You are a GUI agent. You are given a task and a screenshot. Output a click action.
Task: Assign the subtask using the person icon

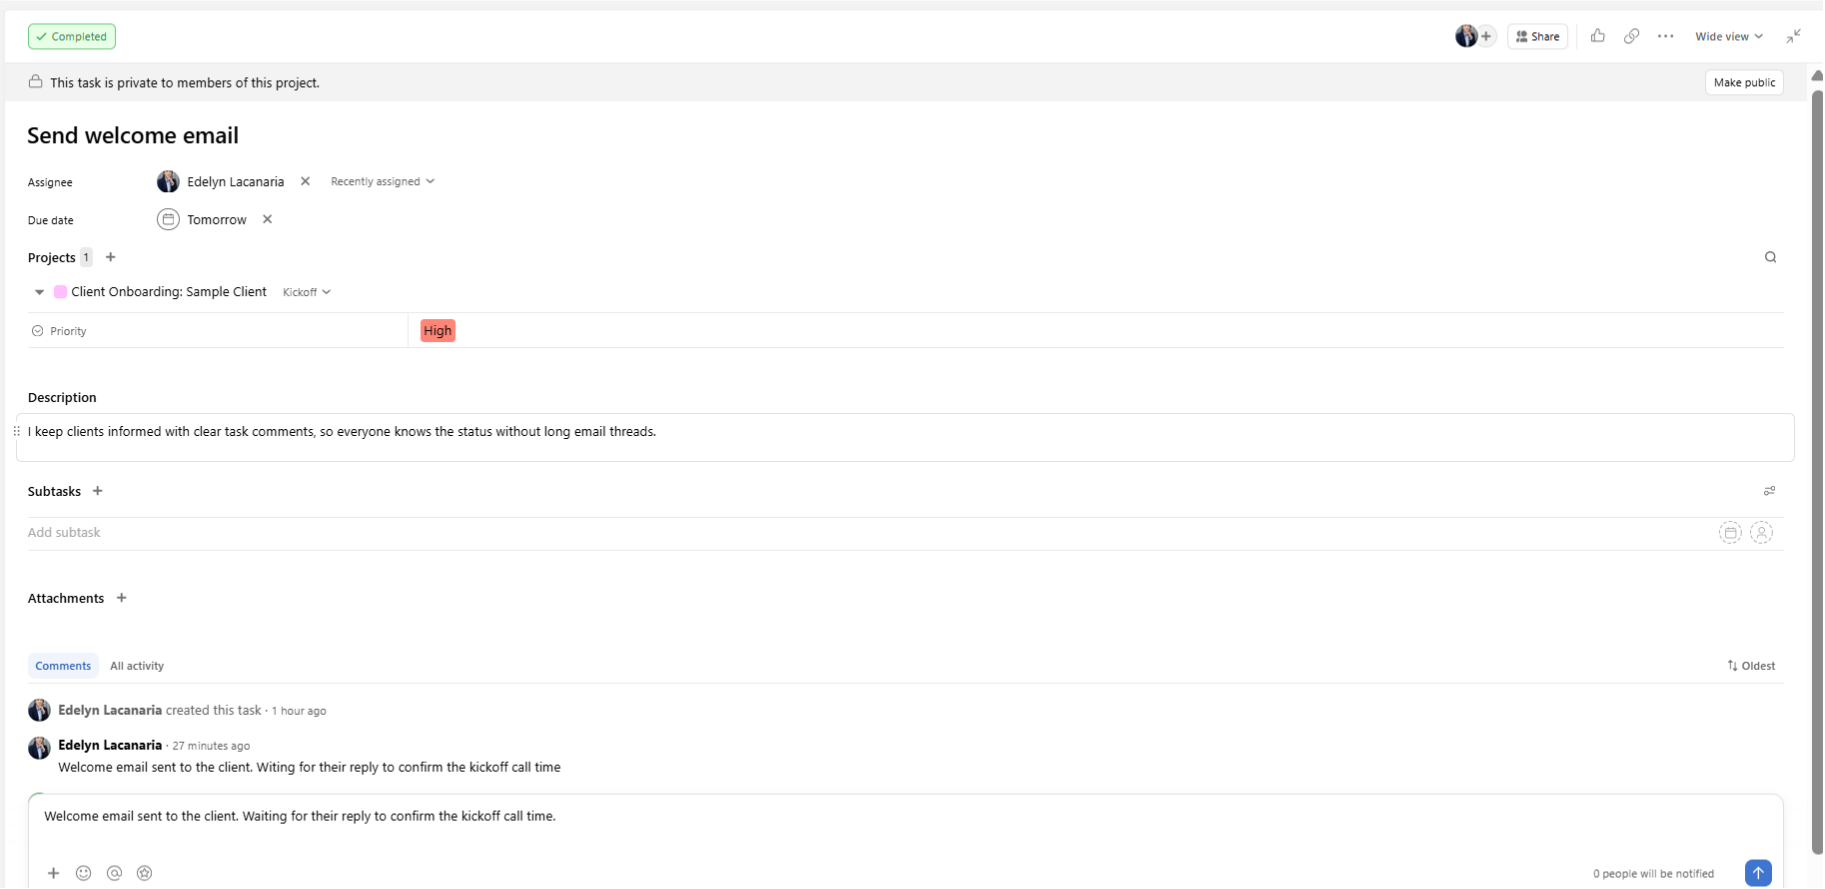[1762, 533]
